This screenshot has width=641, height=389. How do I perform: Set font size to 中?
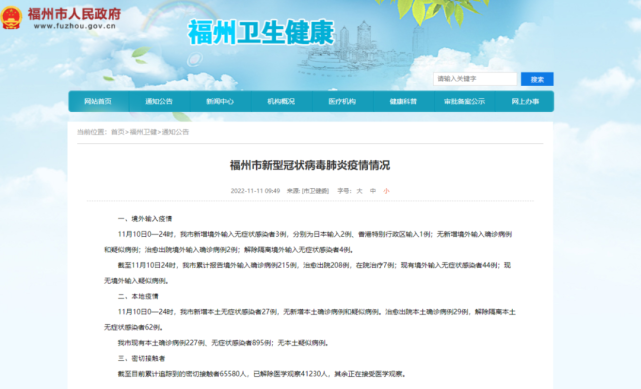coord(373,191)
